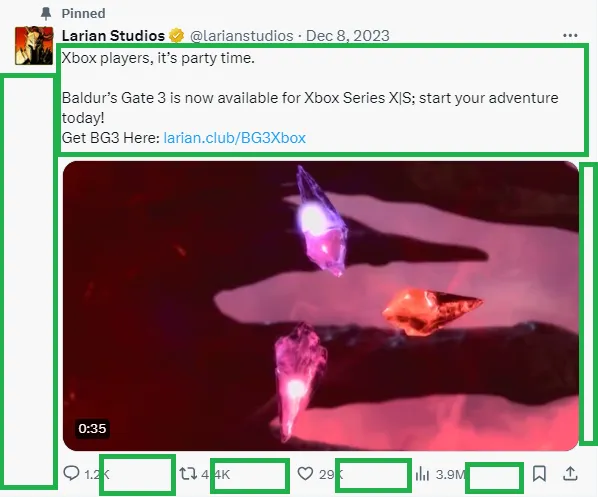The width and height of the screenshot is (598, 497).
Task: Click the 3.9M views count
Action: coord(450,474)
